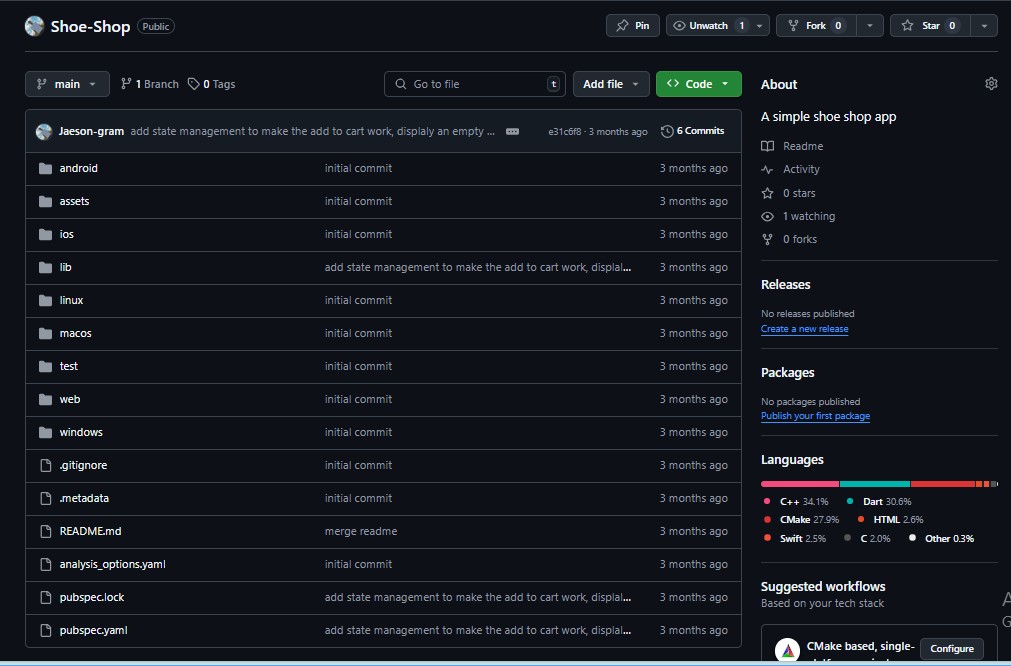Click the eye icon beside 1 watching
Image resolution: width=1011 pixels, height=666 pixels.
pyautogui.click(x=767, y=217)
